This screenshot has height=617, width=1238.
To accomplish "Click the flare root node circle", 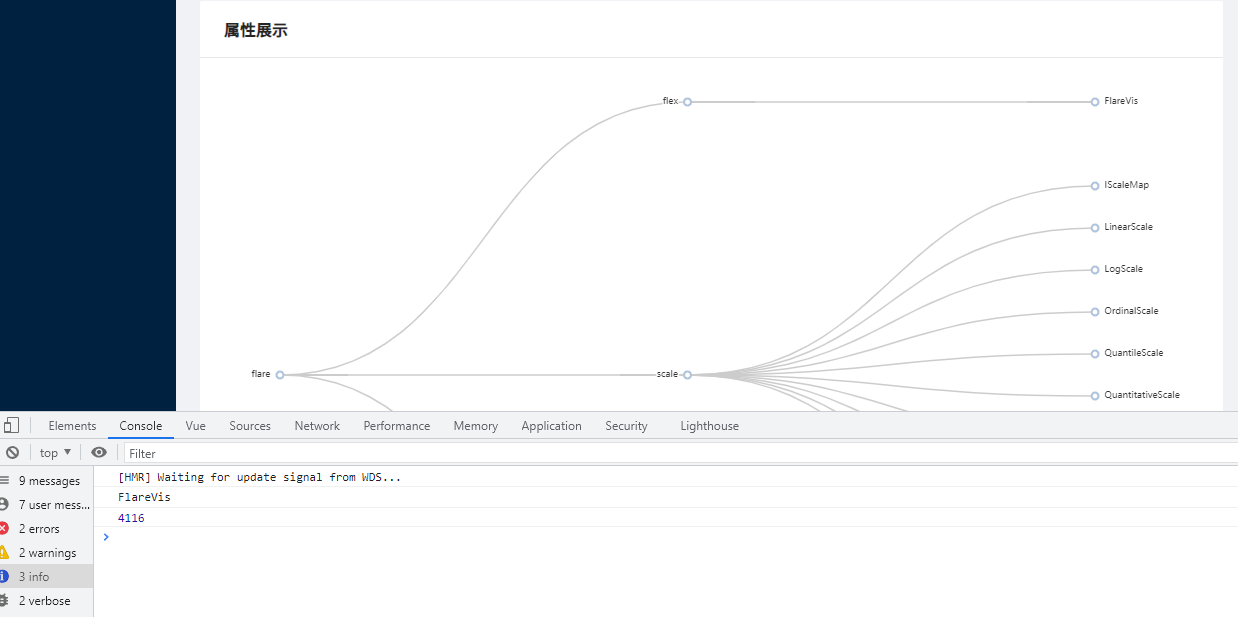I will 280,375.
